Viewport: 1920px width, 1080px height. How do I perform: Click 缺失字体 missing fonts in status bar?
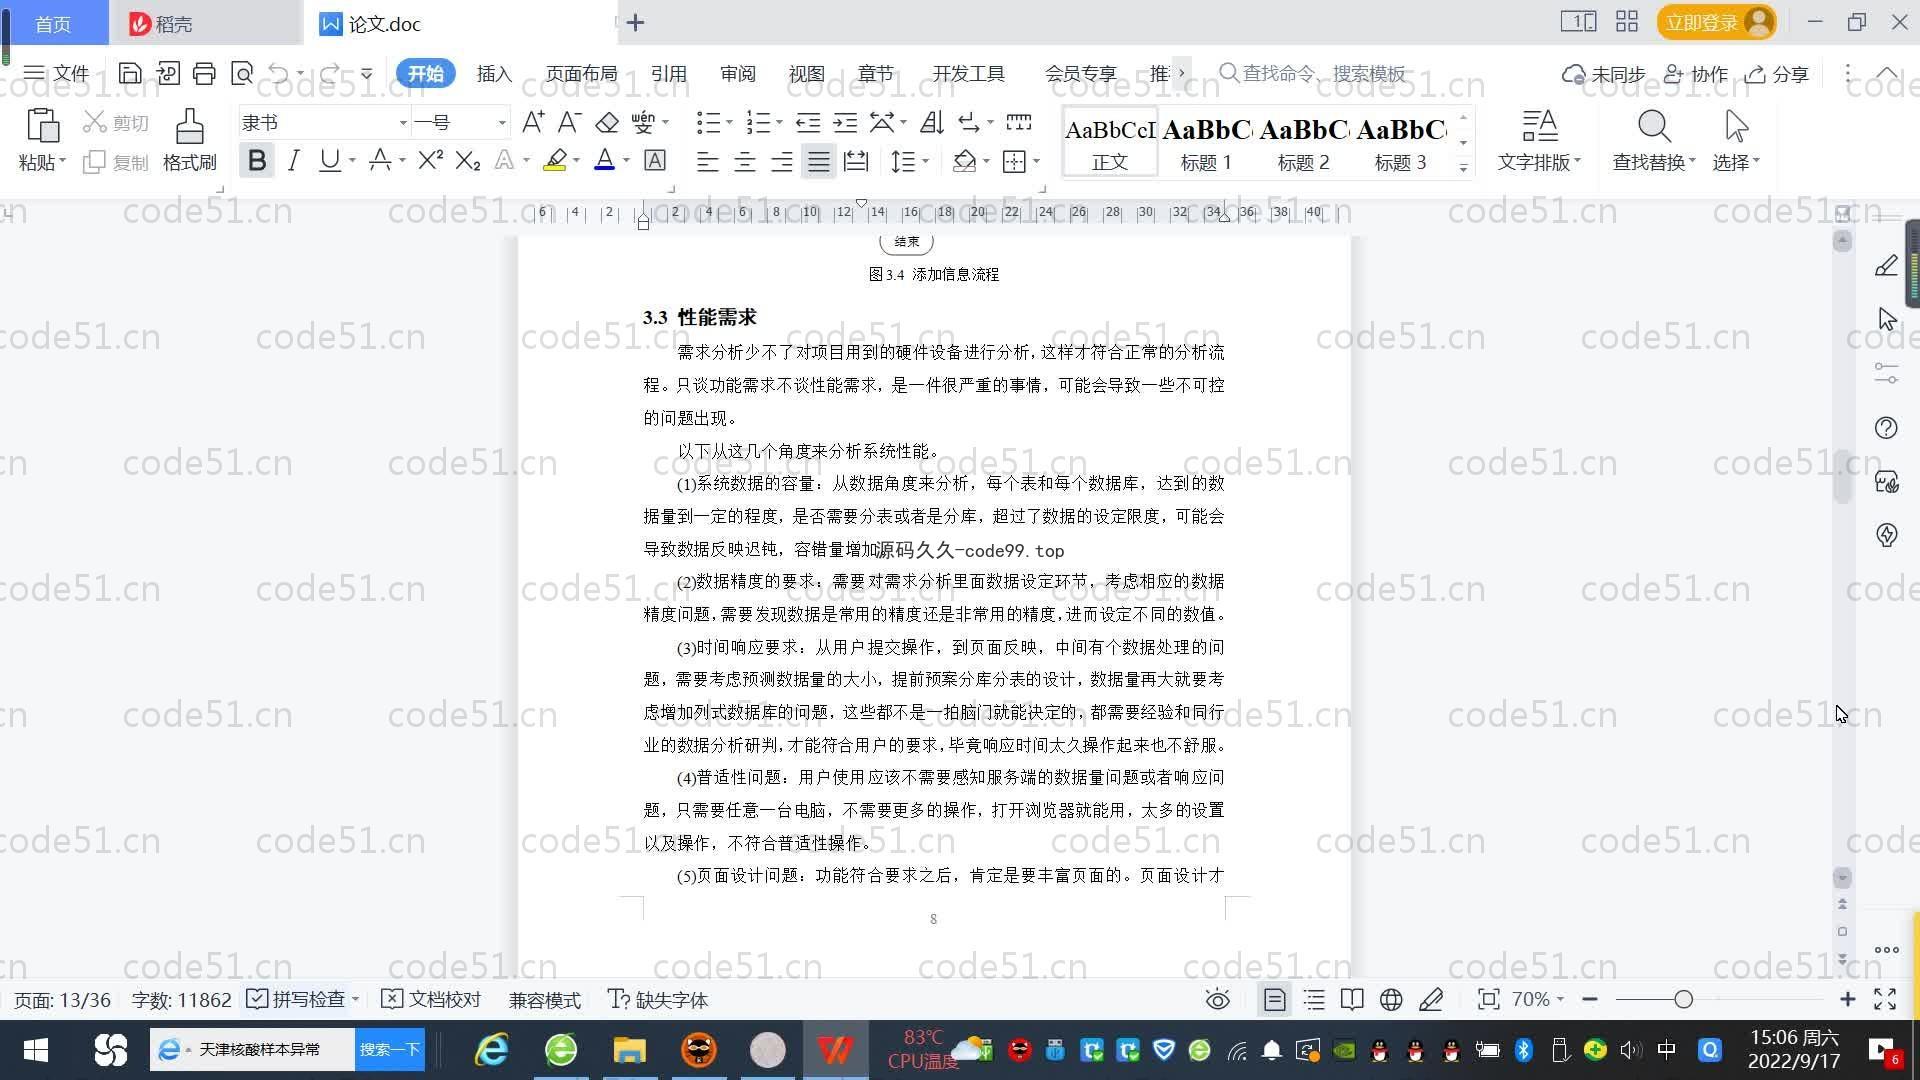(658, 999)
